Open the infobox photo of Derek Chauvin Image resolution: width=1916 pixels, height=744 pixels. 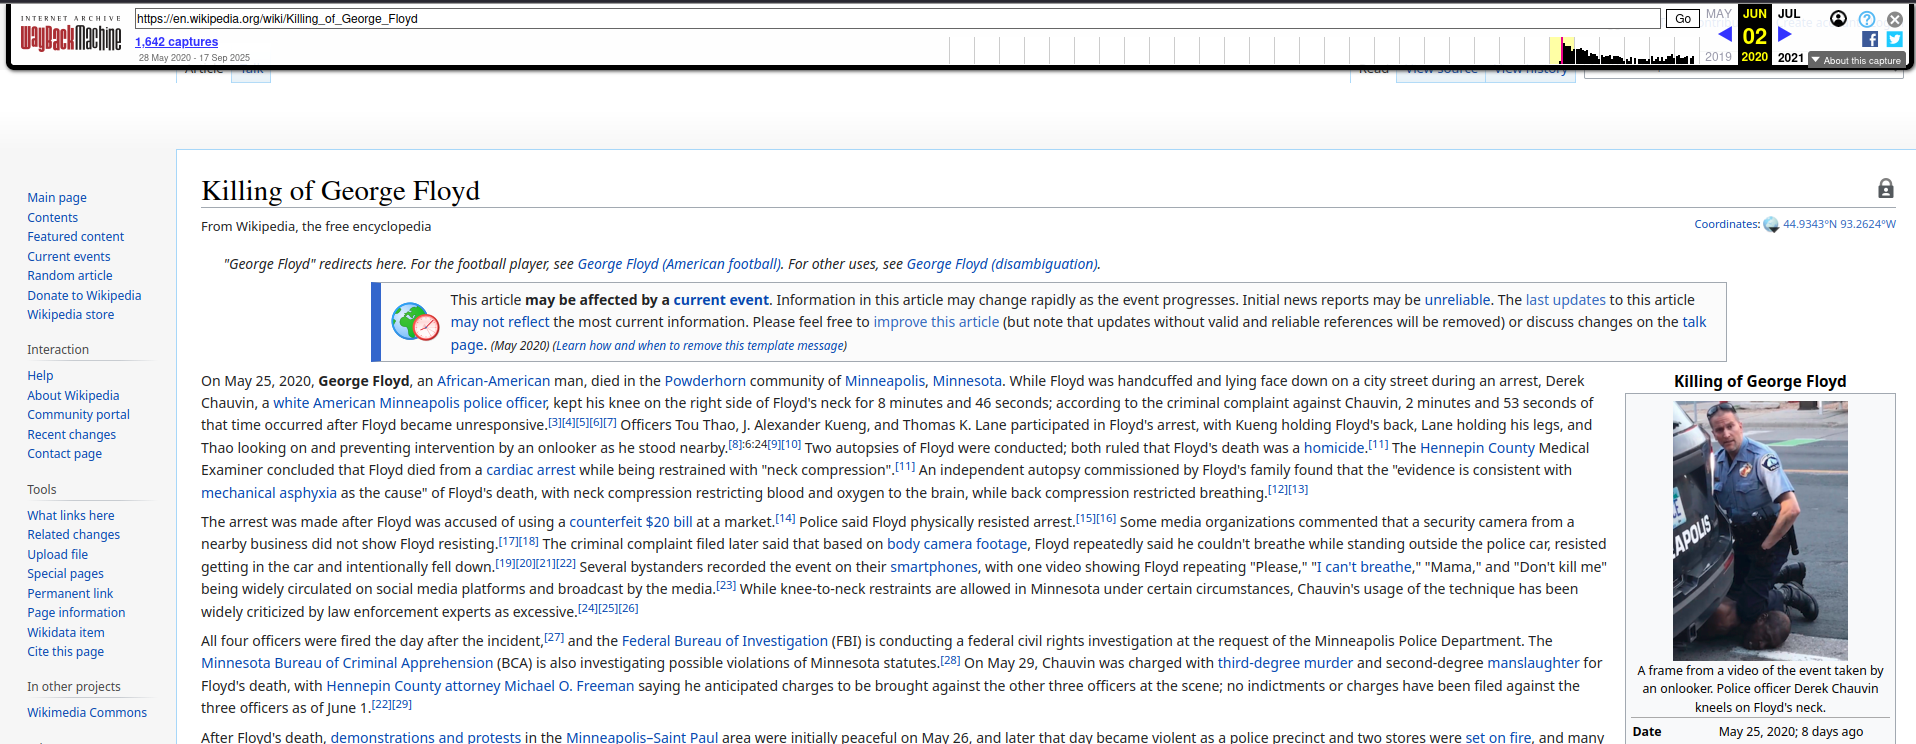(1760, 530)
